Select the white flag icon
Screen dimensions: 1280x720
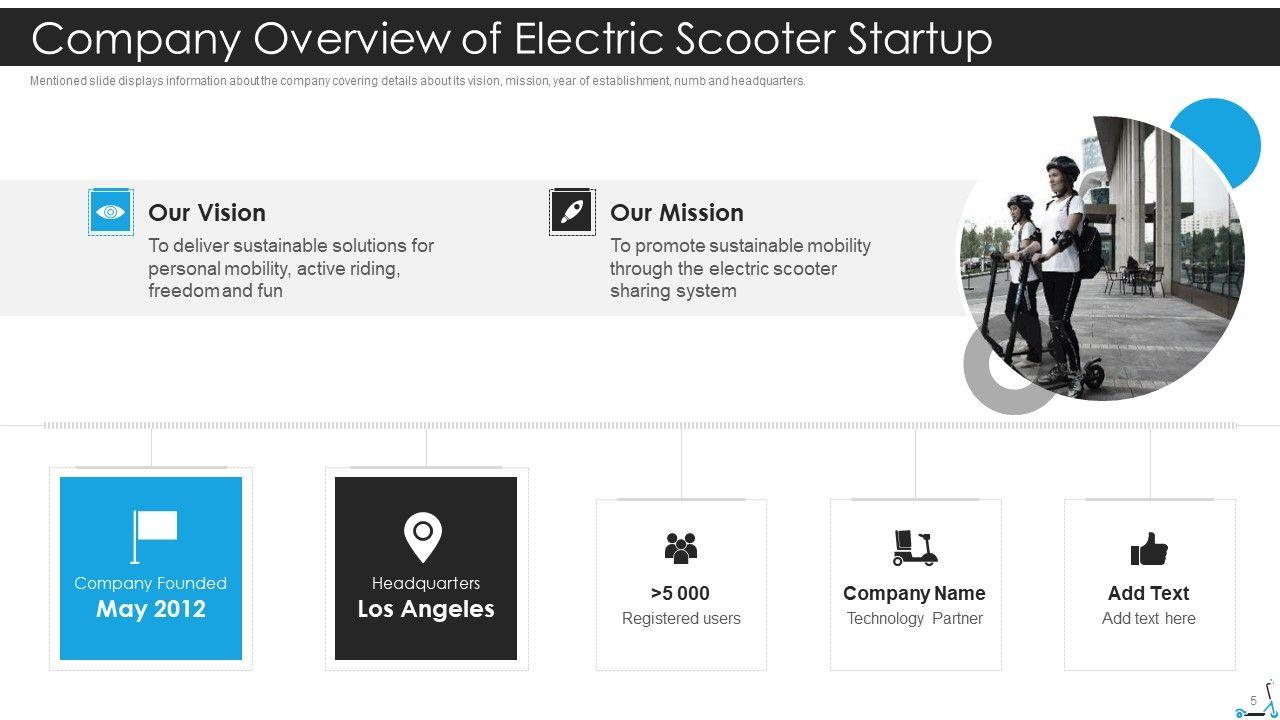tap(154, 536)
